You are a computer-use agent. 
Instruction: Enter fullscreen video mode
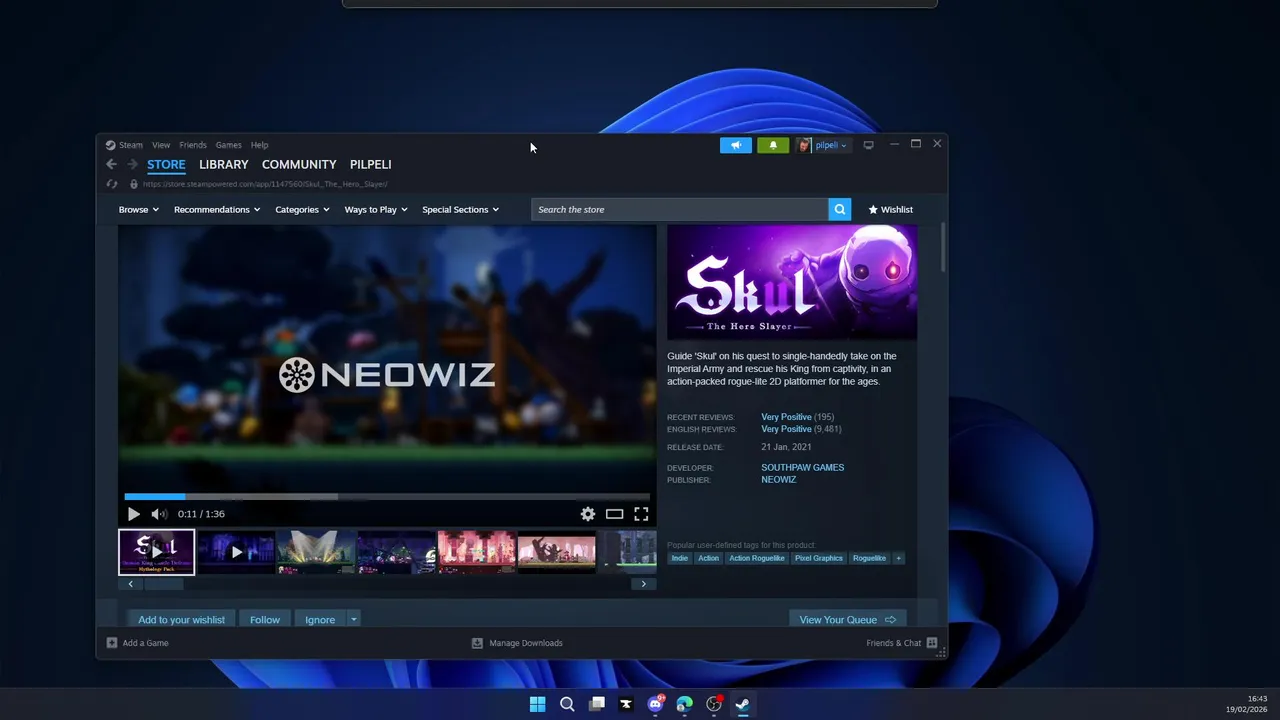(x=641, y=514)
